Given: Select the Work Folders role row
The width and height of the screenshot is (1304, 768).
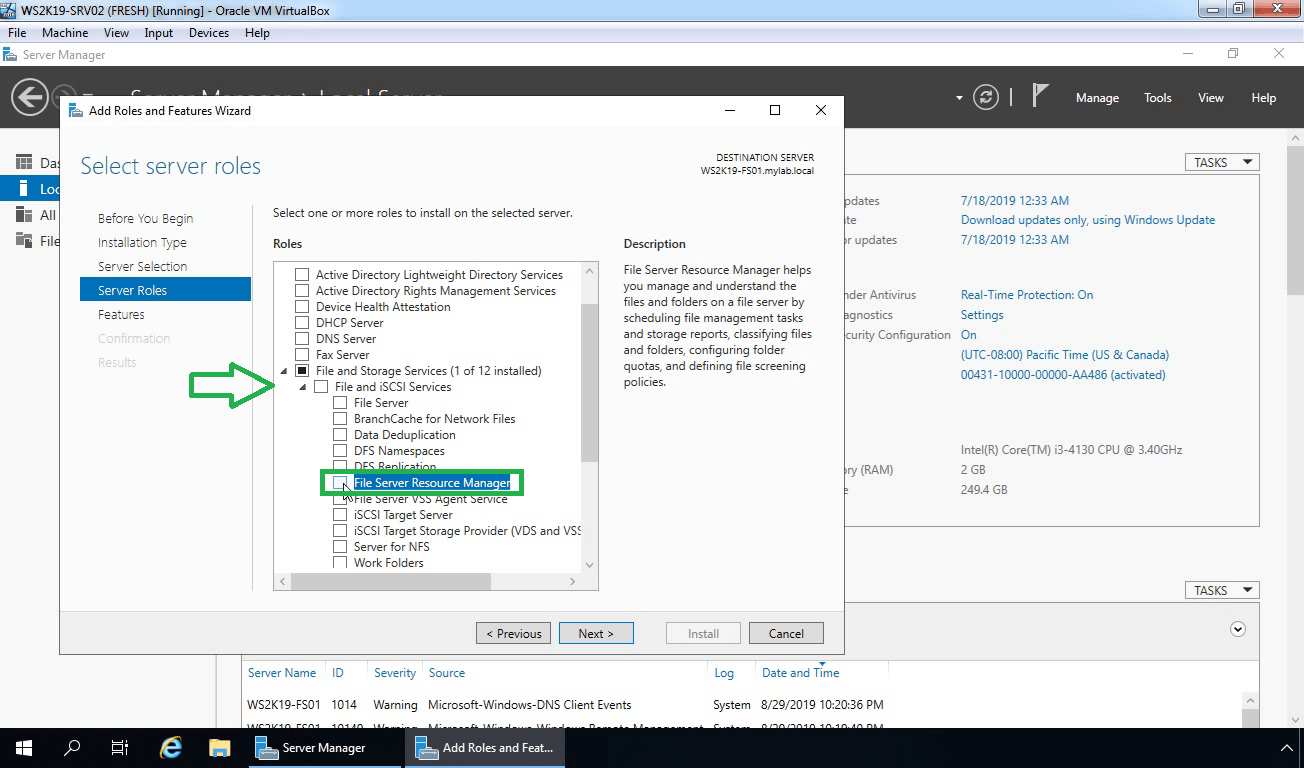Looking at the screenshot, I should [389, 563].
